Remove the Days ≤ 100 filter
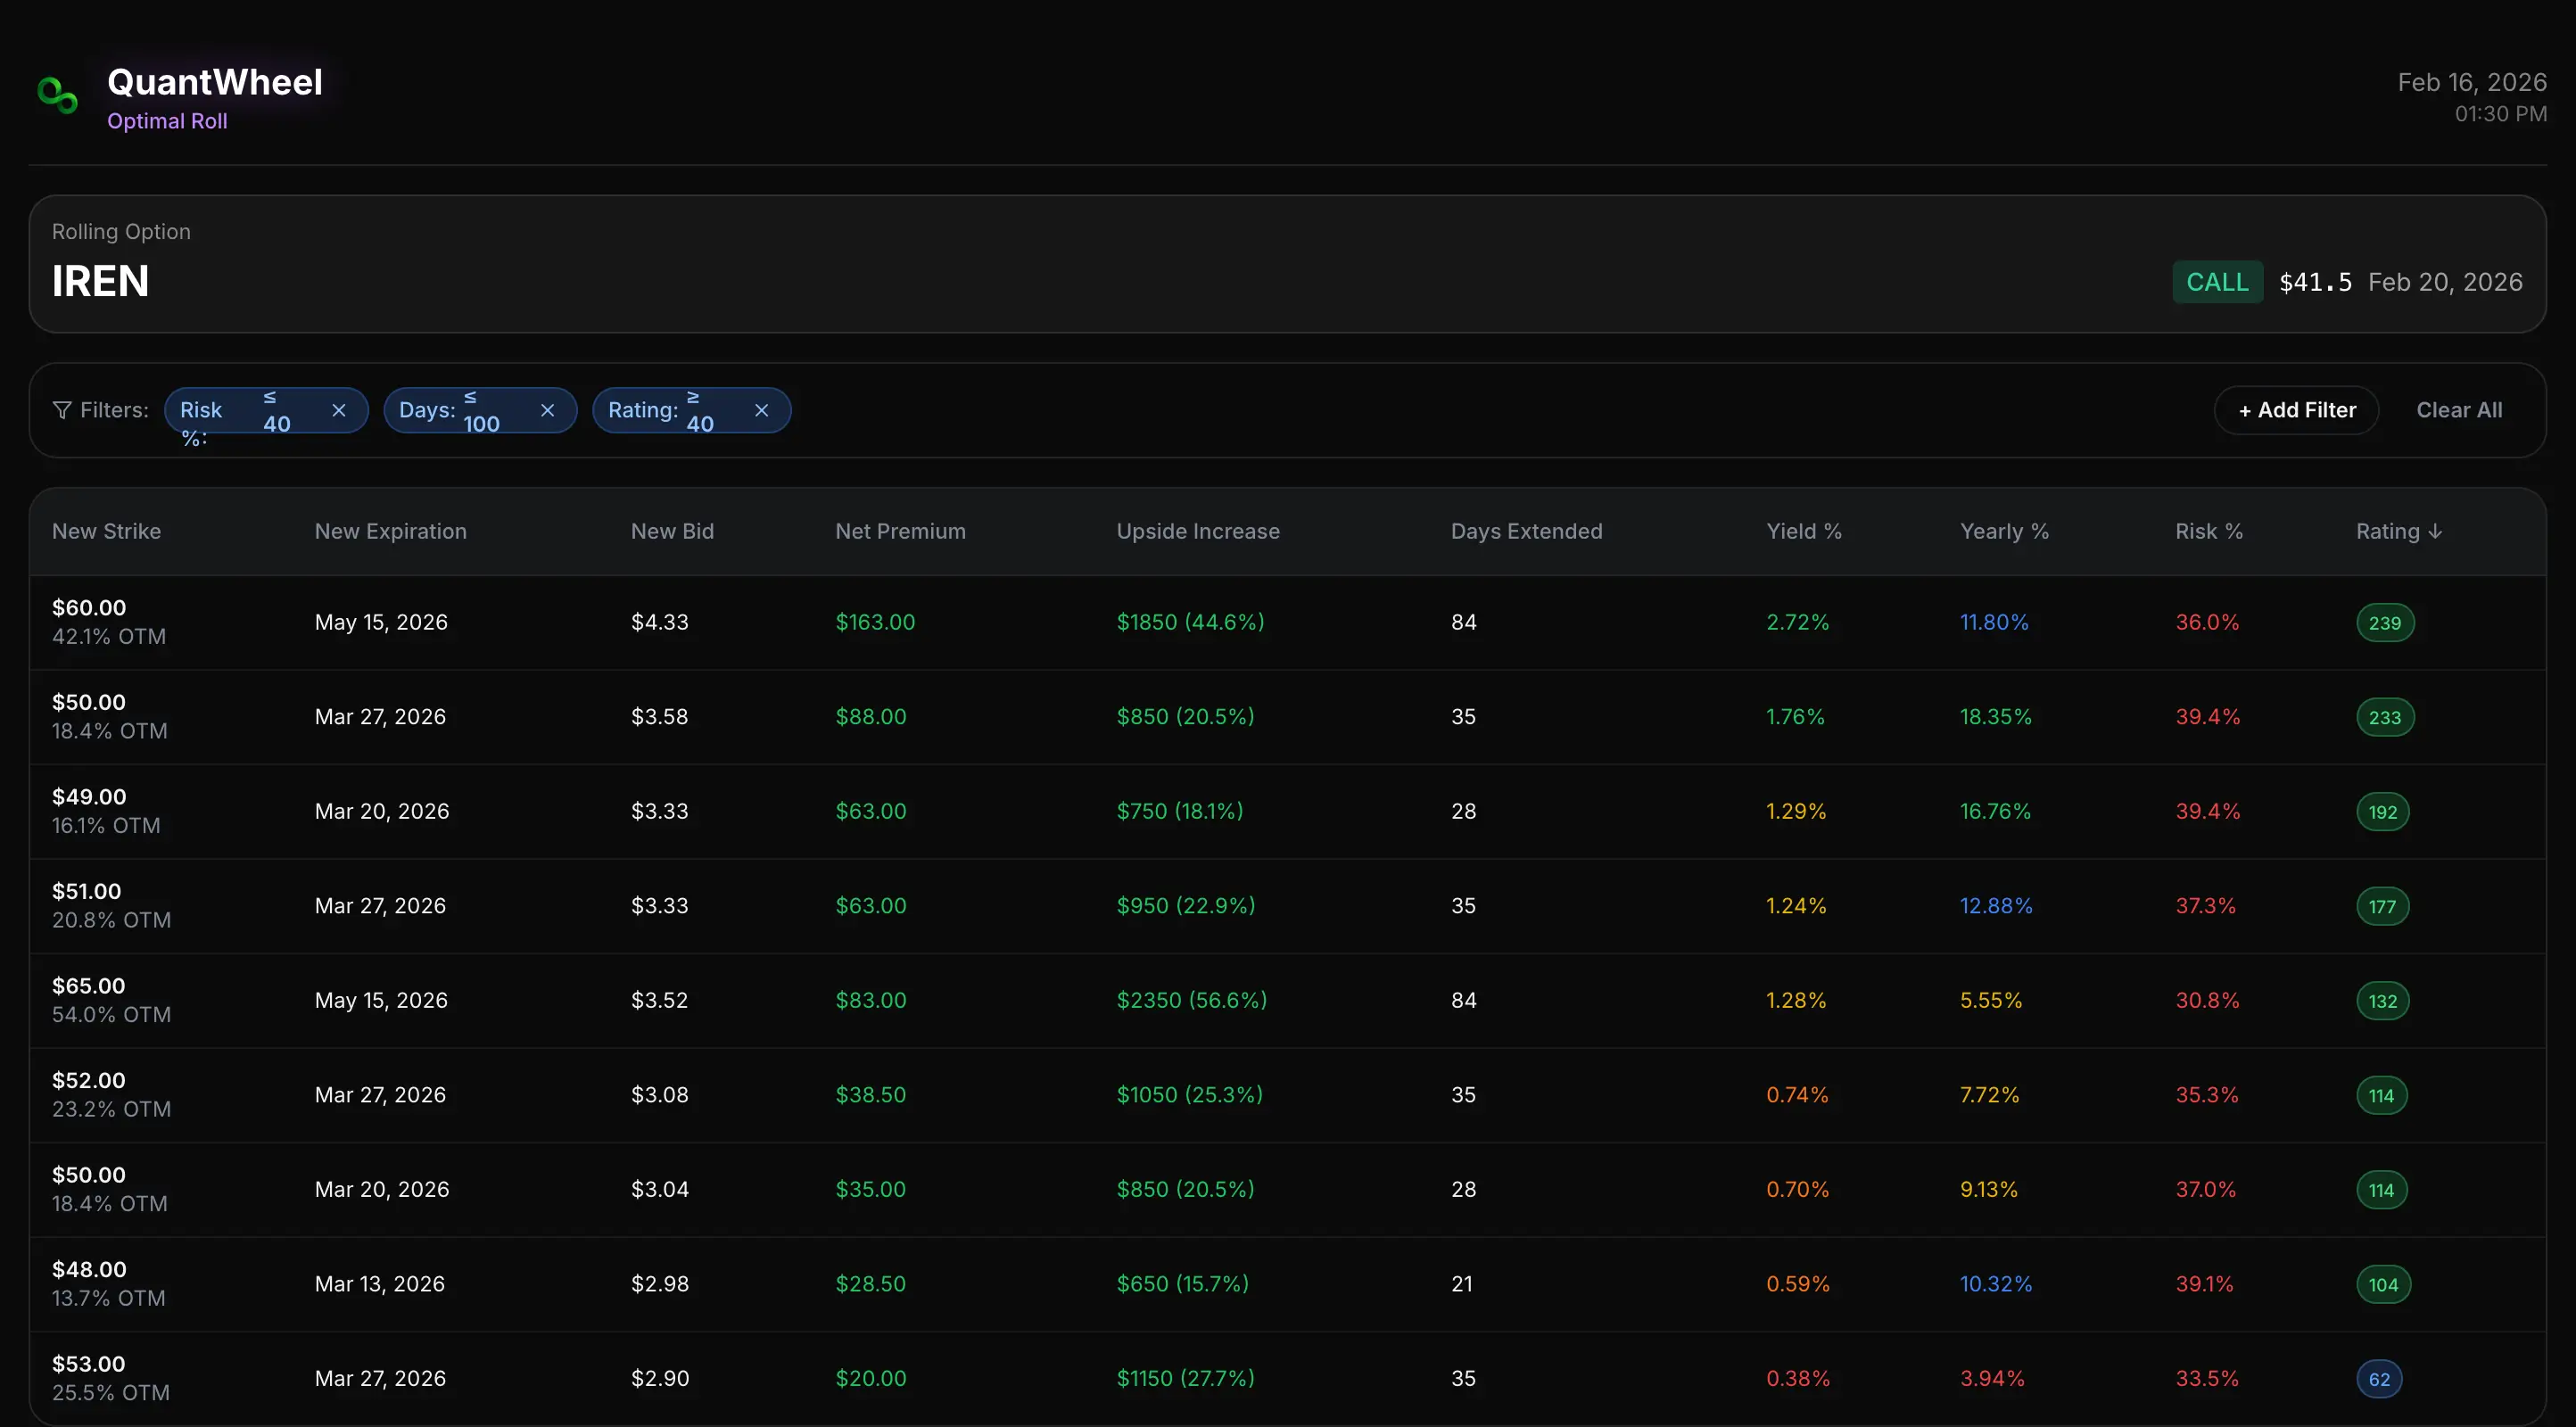The height and width of the screenshot is (1427, 2576). (x=547, y=410)
